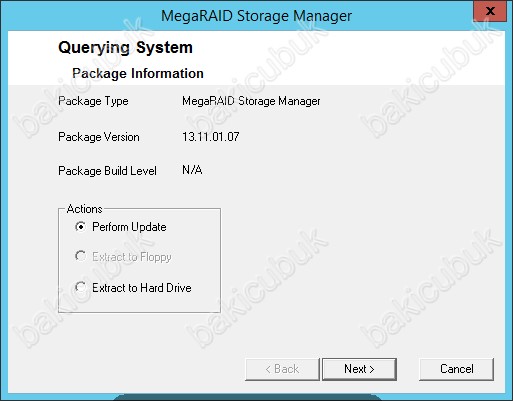Viewport: 513px width, 401px height.
Task: Click the Package Information subheading
Action: [138, 74]
